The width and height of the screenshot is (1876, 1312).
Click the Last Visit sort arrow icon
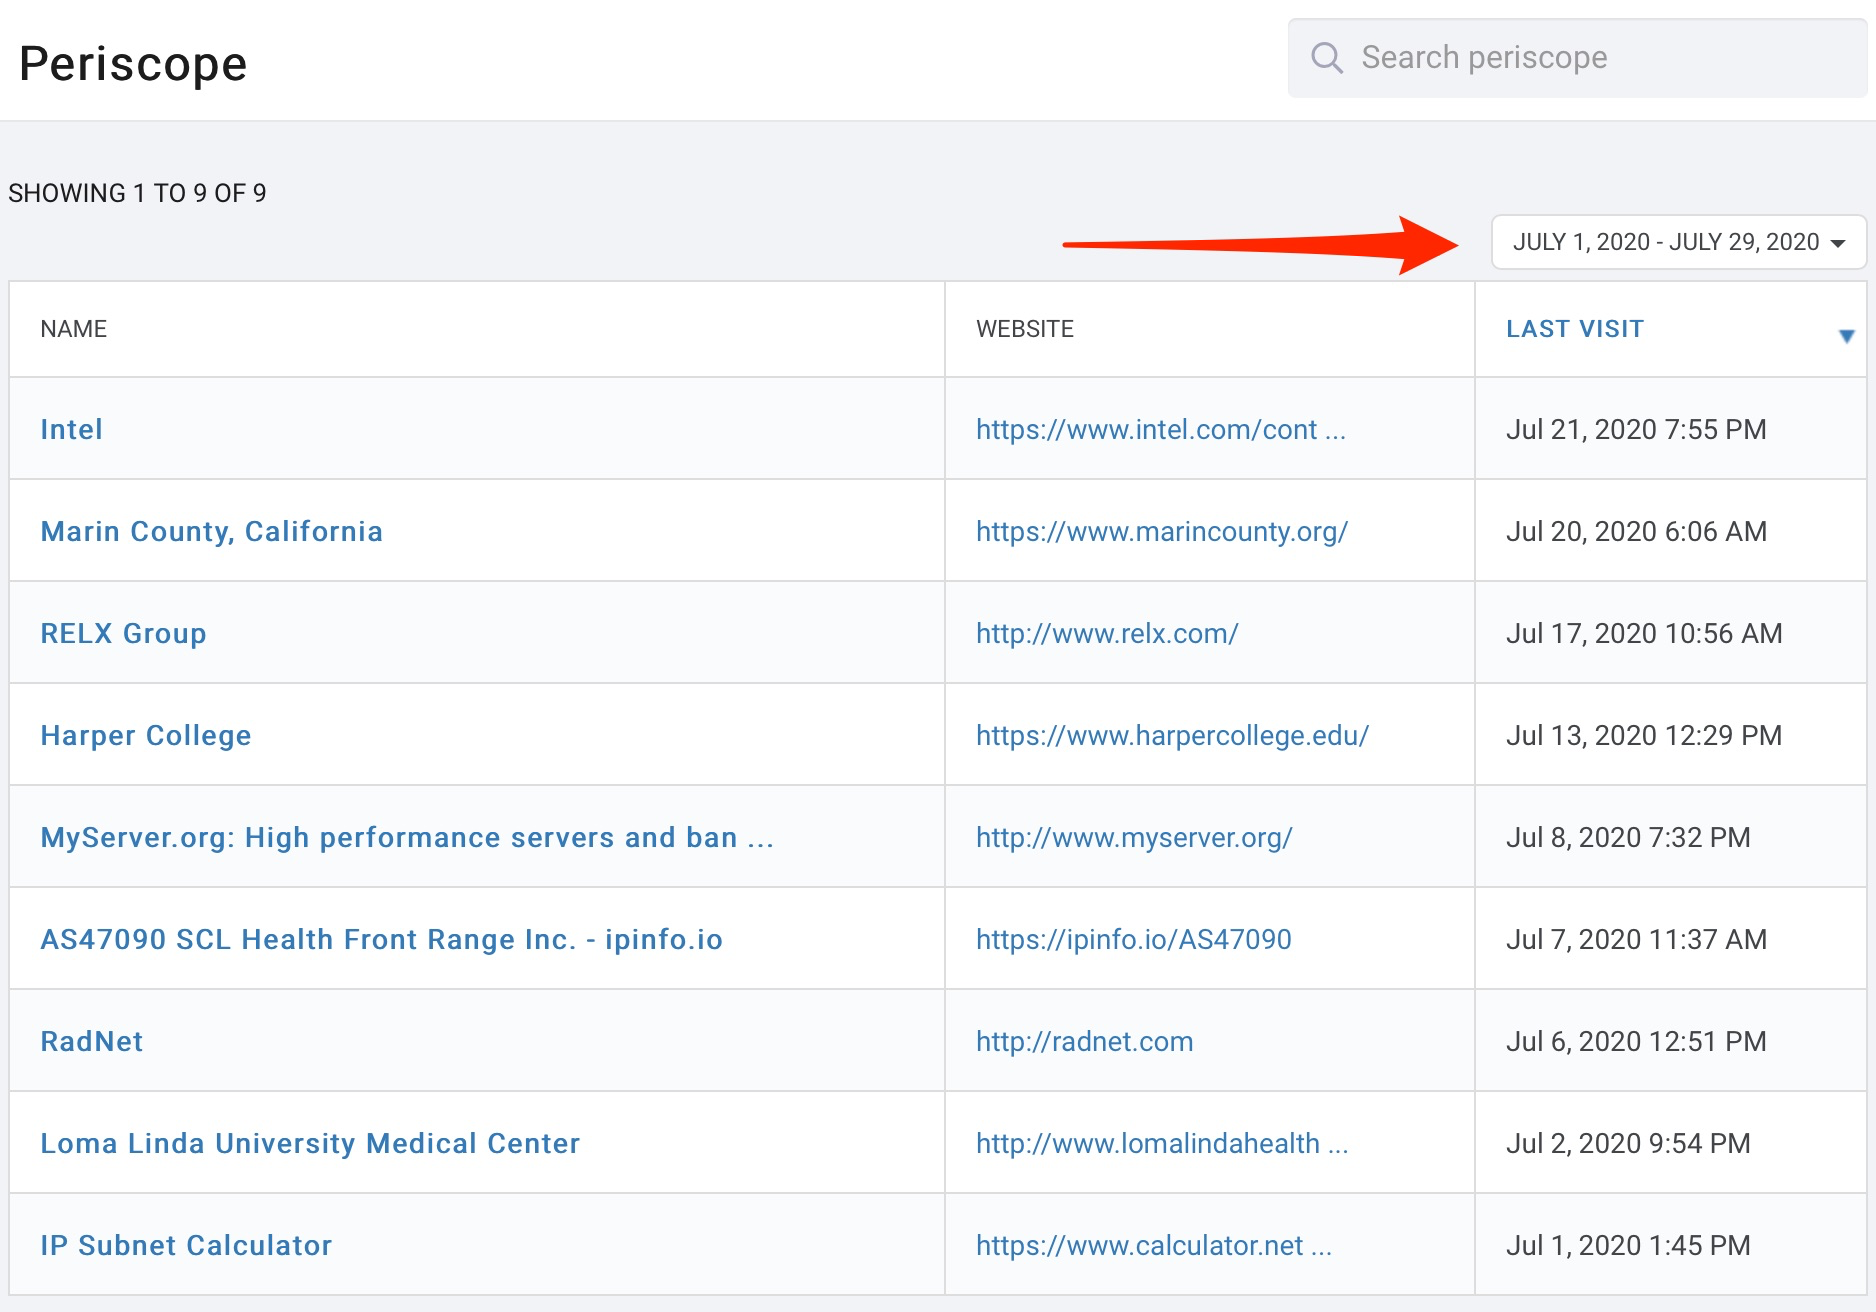click(x=1846, y=336)
